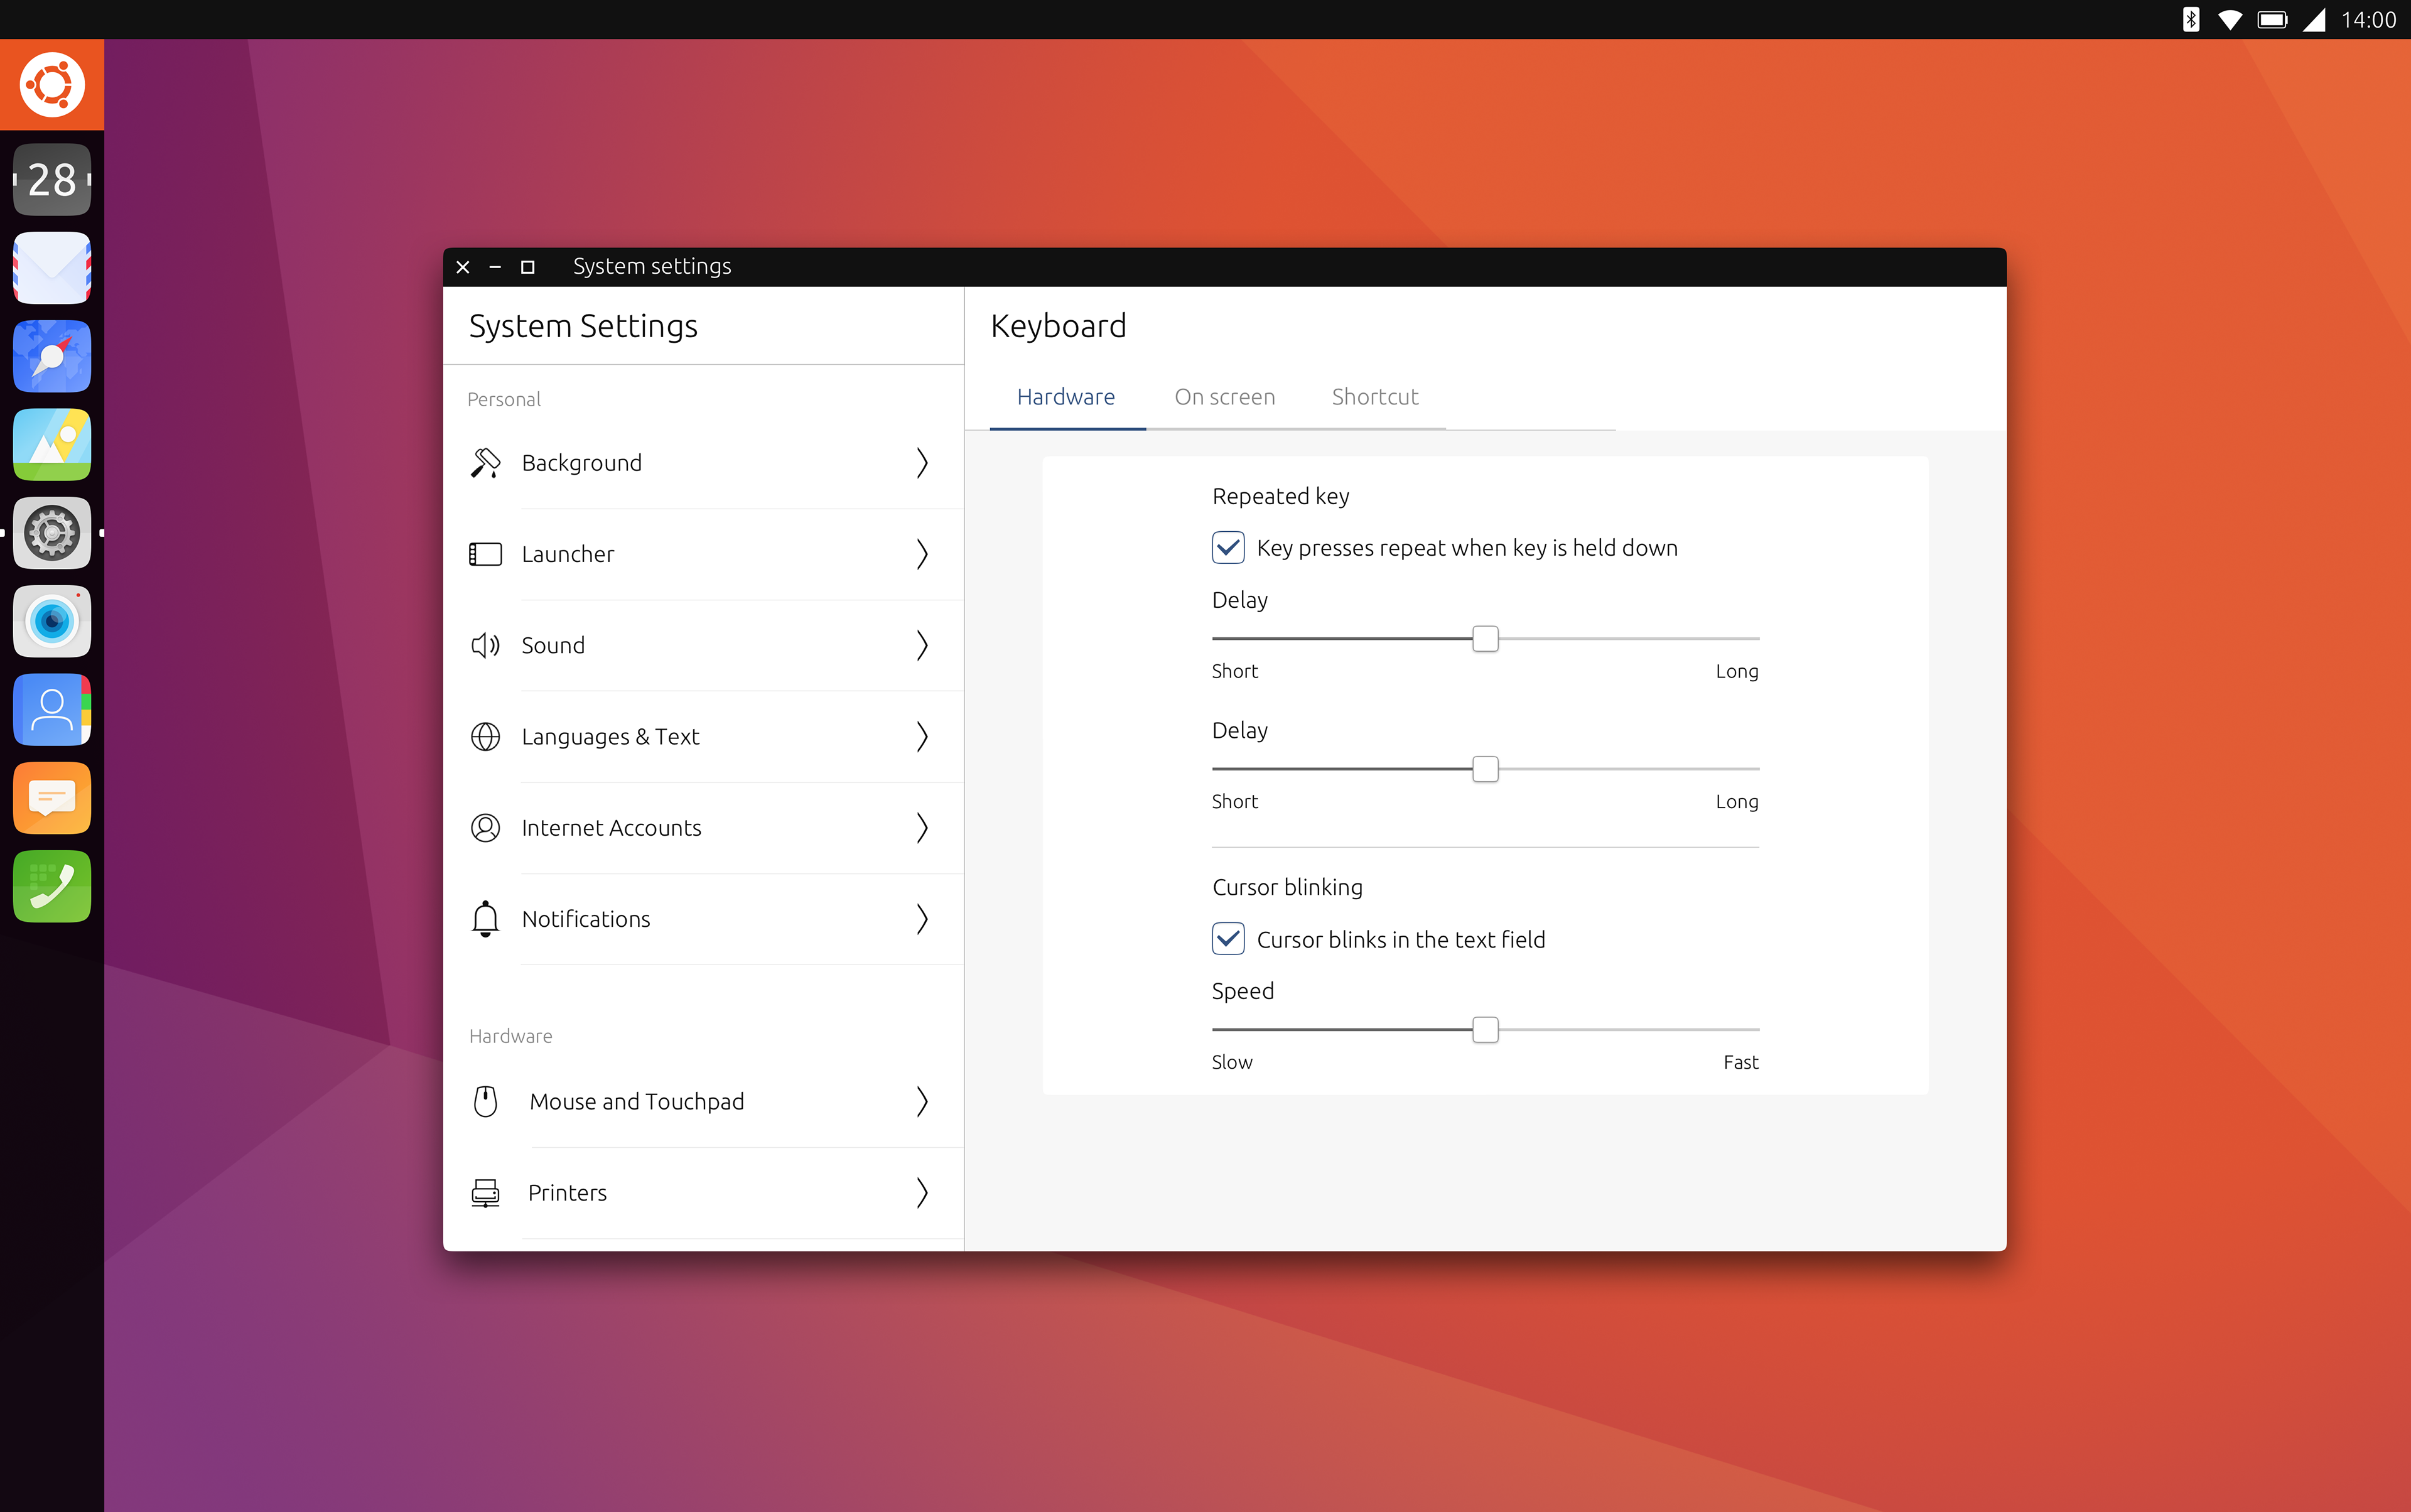Launch the Camera app icon
Screen dimensions: 2411x1512
click(x=52, y=621)
